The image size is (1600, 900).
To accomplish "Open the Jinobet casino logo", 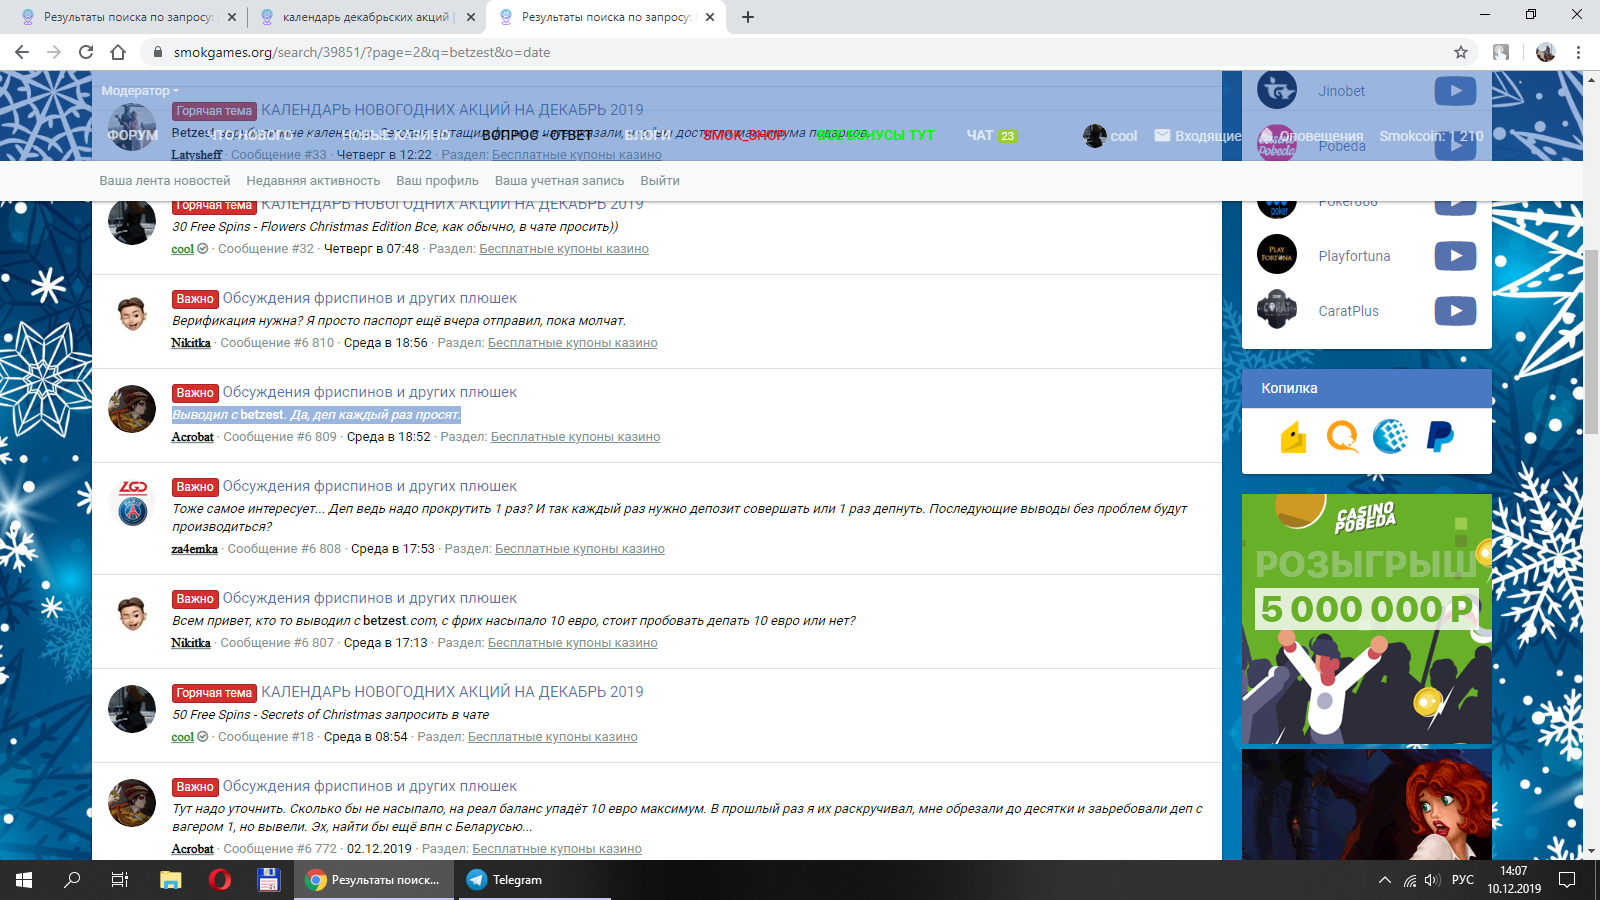I will (x=1277, y=90).
